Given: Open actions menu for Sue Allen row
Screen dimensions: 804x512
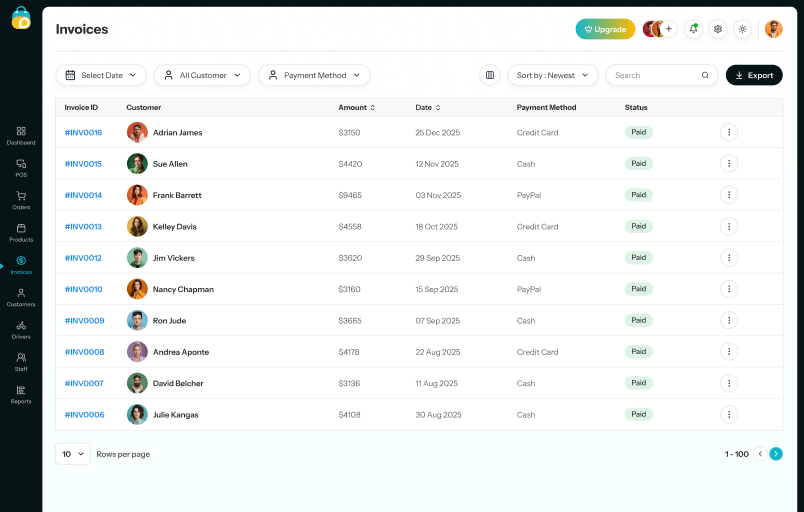Looking at the screenshot, I should point(729,163).
